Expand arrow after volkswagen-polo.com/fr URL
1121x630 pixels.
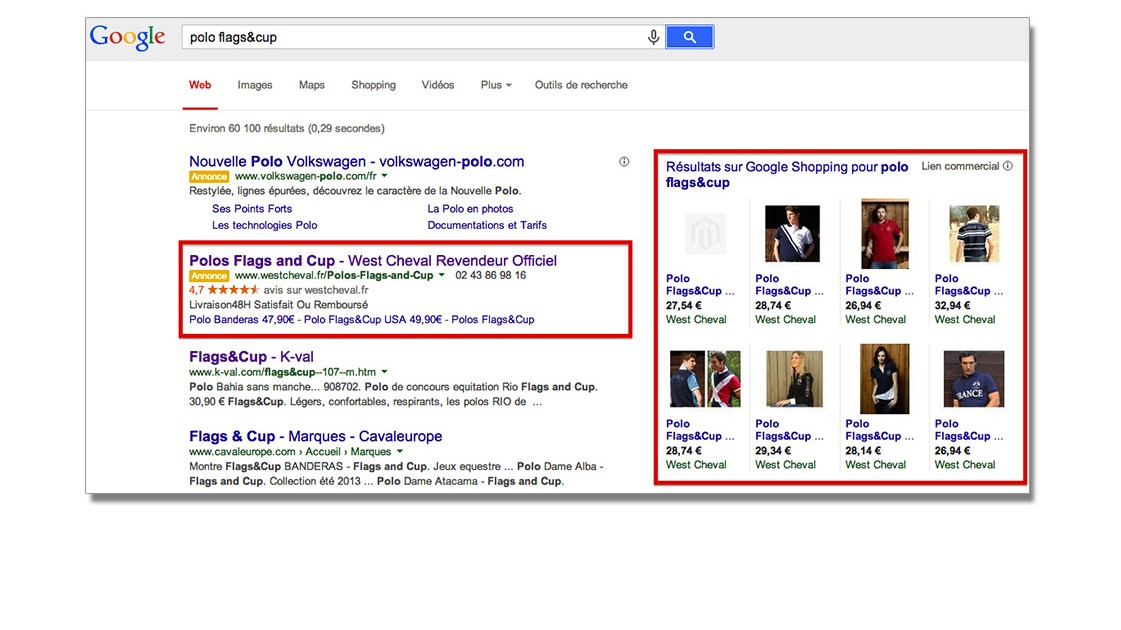385,176
